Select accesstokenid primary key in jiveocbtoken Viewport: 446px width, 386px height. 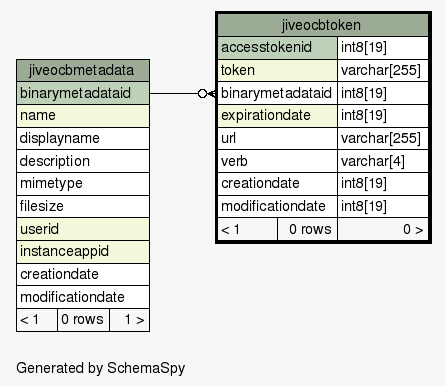point(277,48)
